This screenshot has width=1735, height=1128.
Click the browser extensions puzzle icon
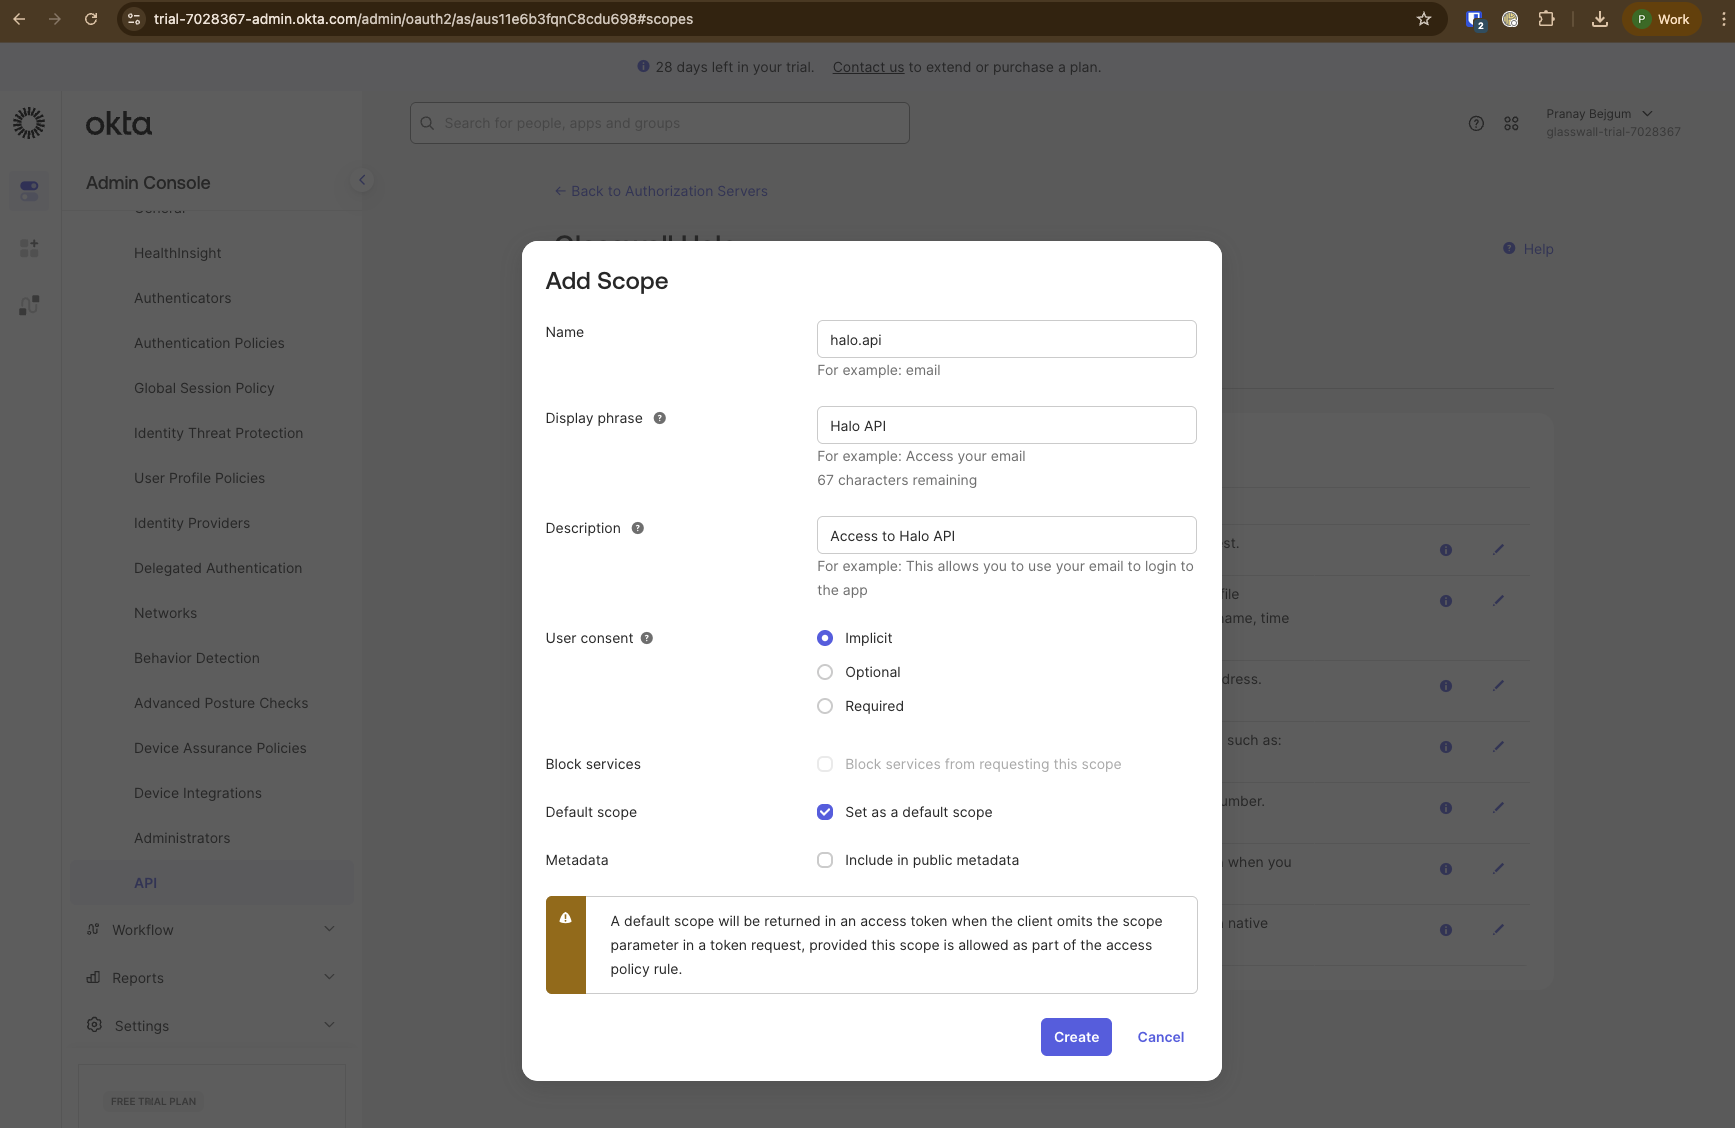1546,19
